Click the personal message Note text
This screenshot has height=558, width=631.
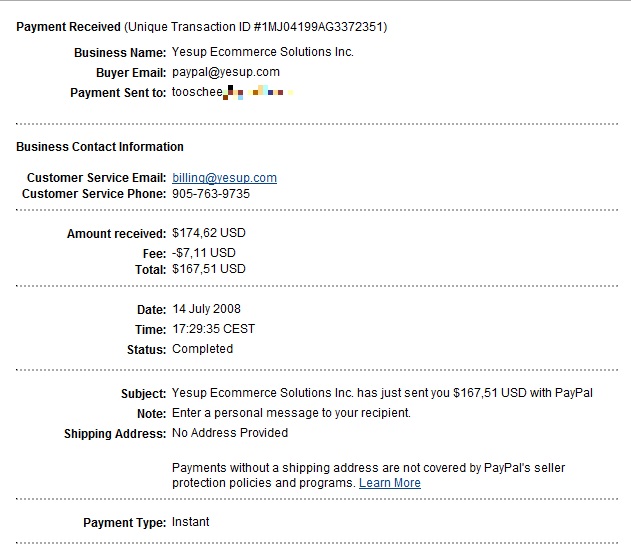(291, 413)
